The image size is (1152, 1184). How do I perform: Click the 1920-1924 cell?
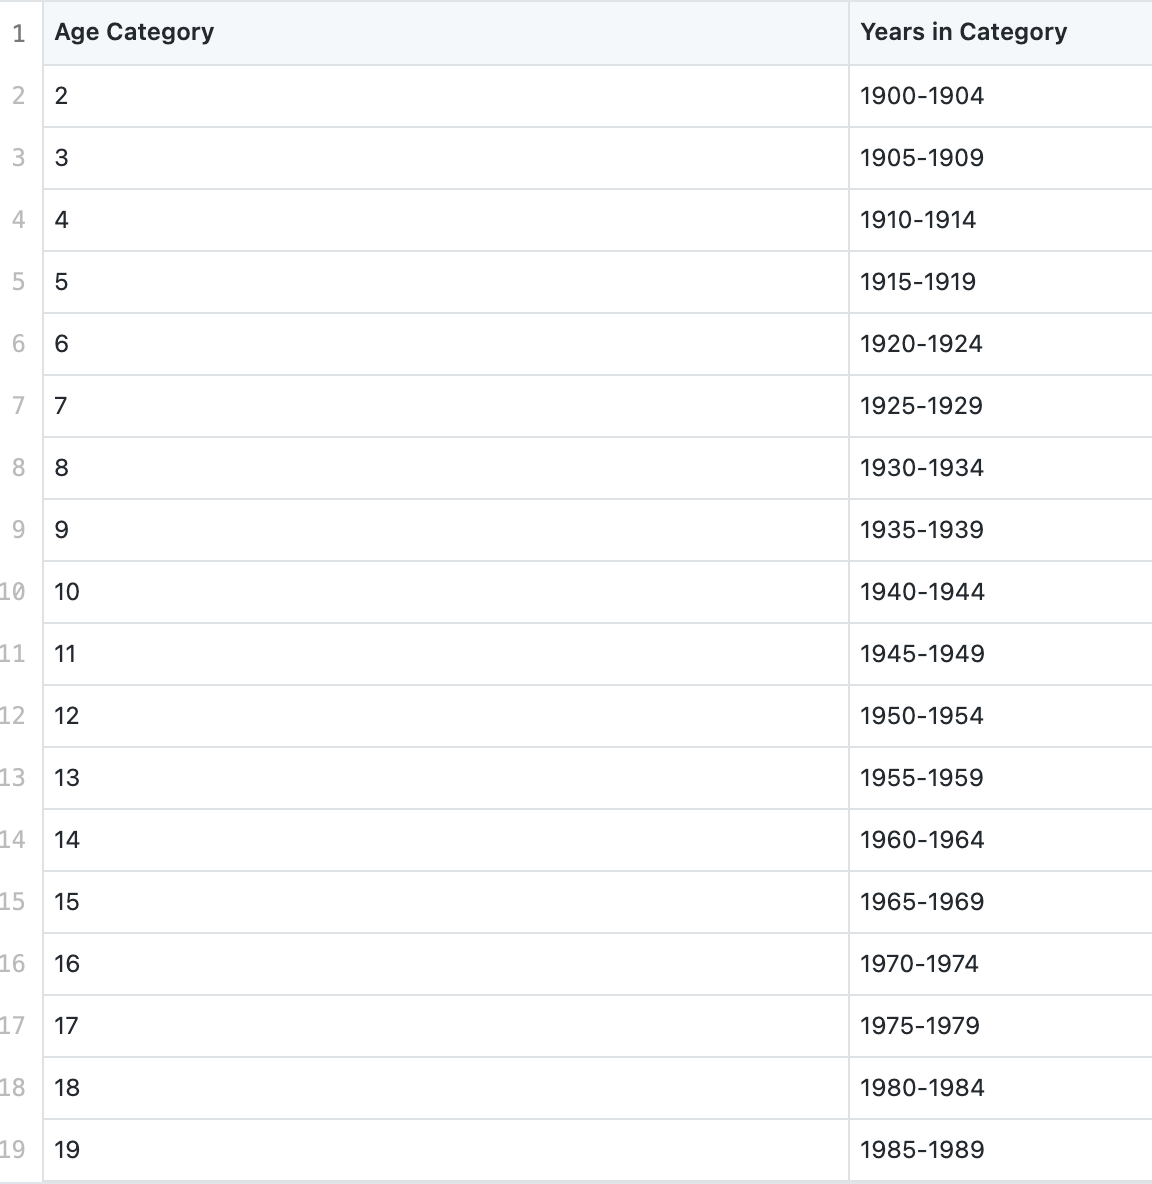point(921,344)
